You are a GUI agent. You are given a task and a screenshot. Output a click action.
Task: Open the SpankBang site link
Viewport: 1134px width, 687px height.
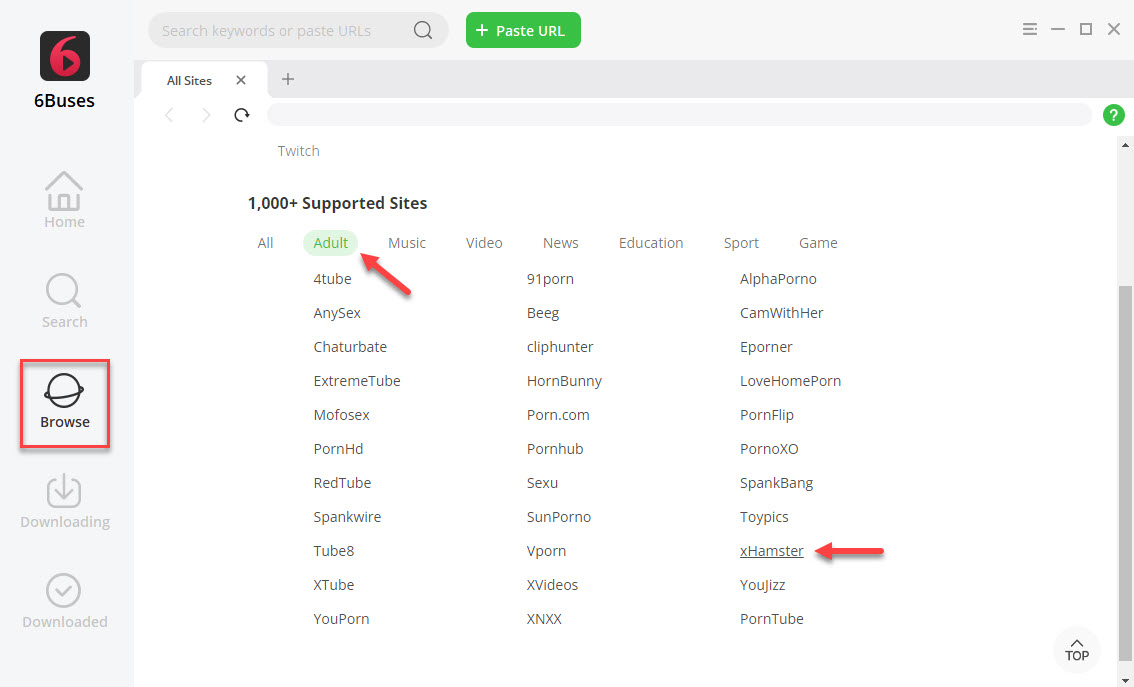776,483
